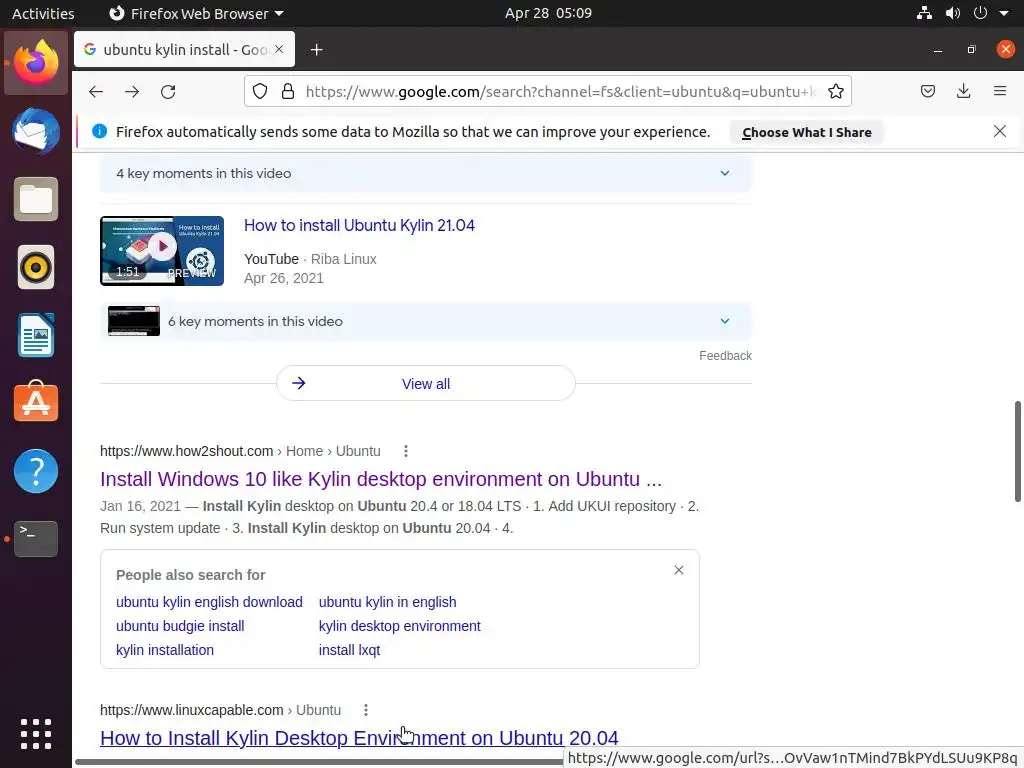Bookmark this page with the star
Screen dimensions: 1024x768
tap(835, 91)
